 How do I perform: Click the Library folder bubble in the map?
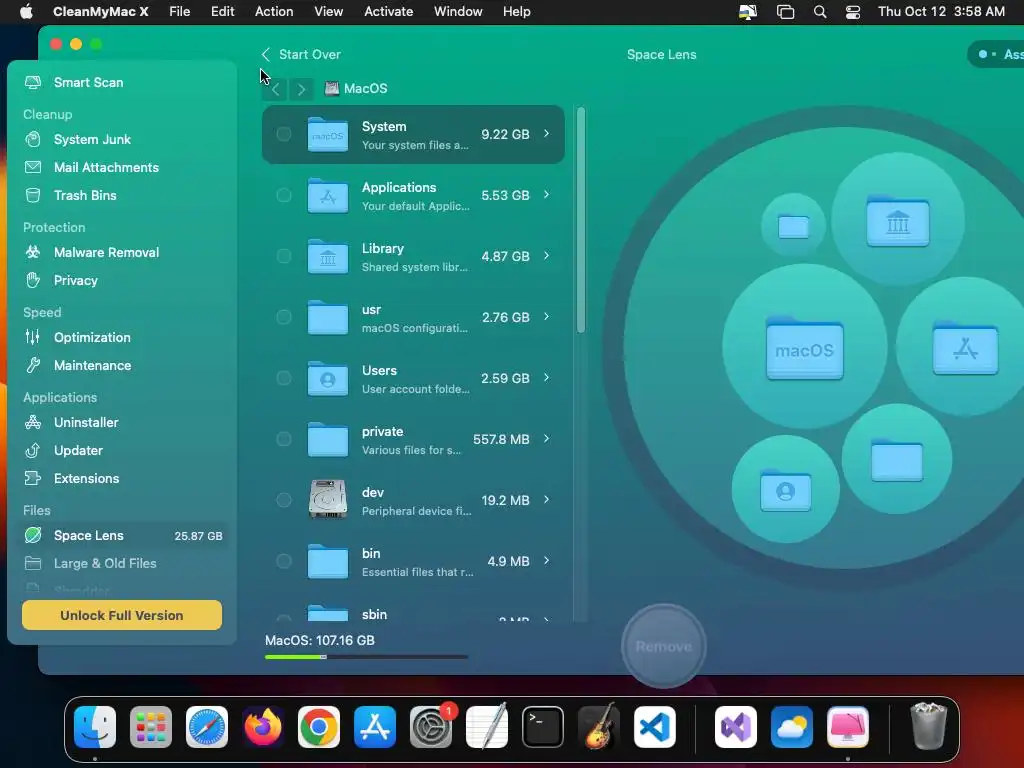click(x=898, y=221)
